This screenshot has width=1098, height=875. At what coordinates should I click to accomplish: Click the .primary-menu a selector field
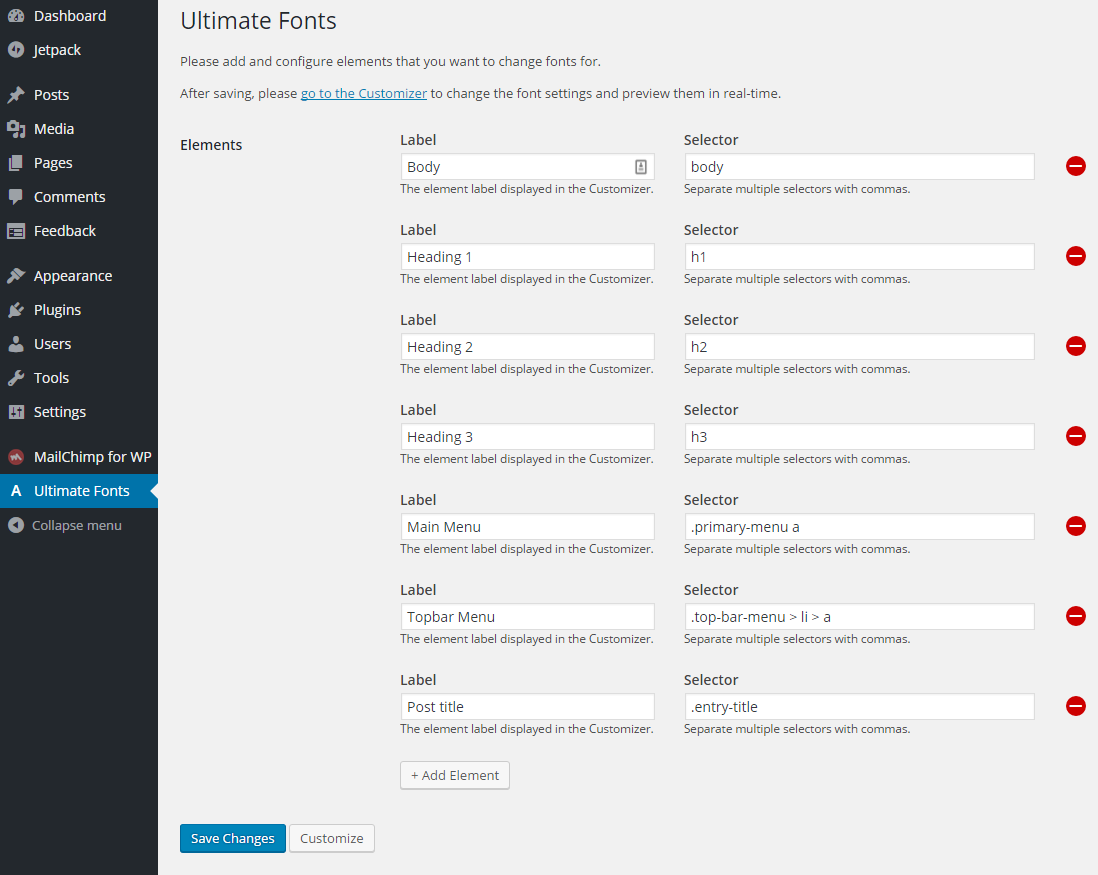(x=859, y=527)
